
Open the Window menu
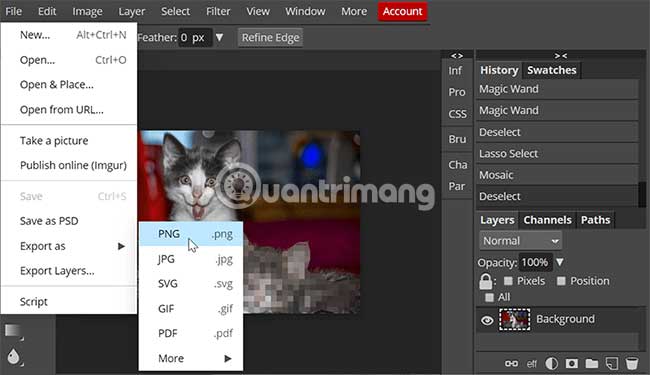(305, 11)
